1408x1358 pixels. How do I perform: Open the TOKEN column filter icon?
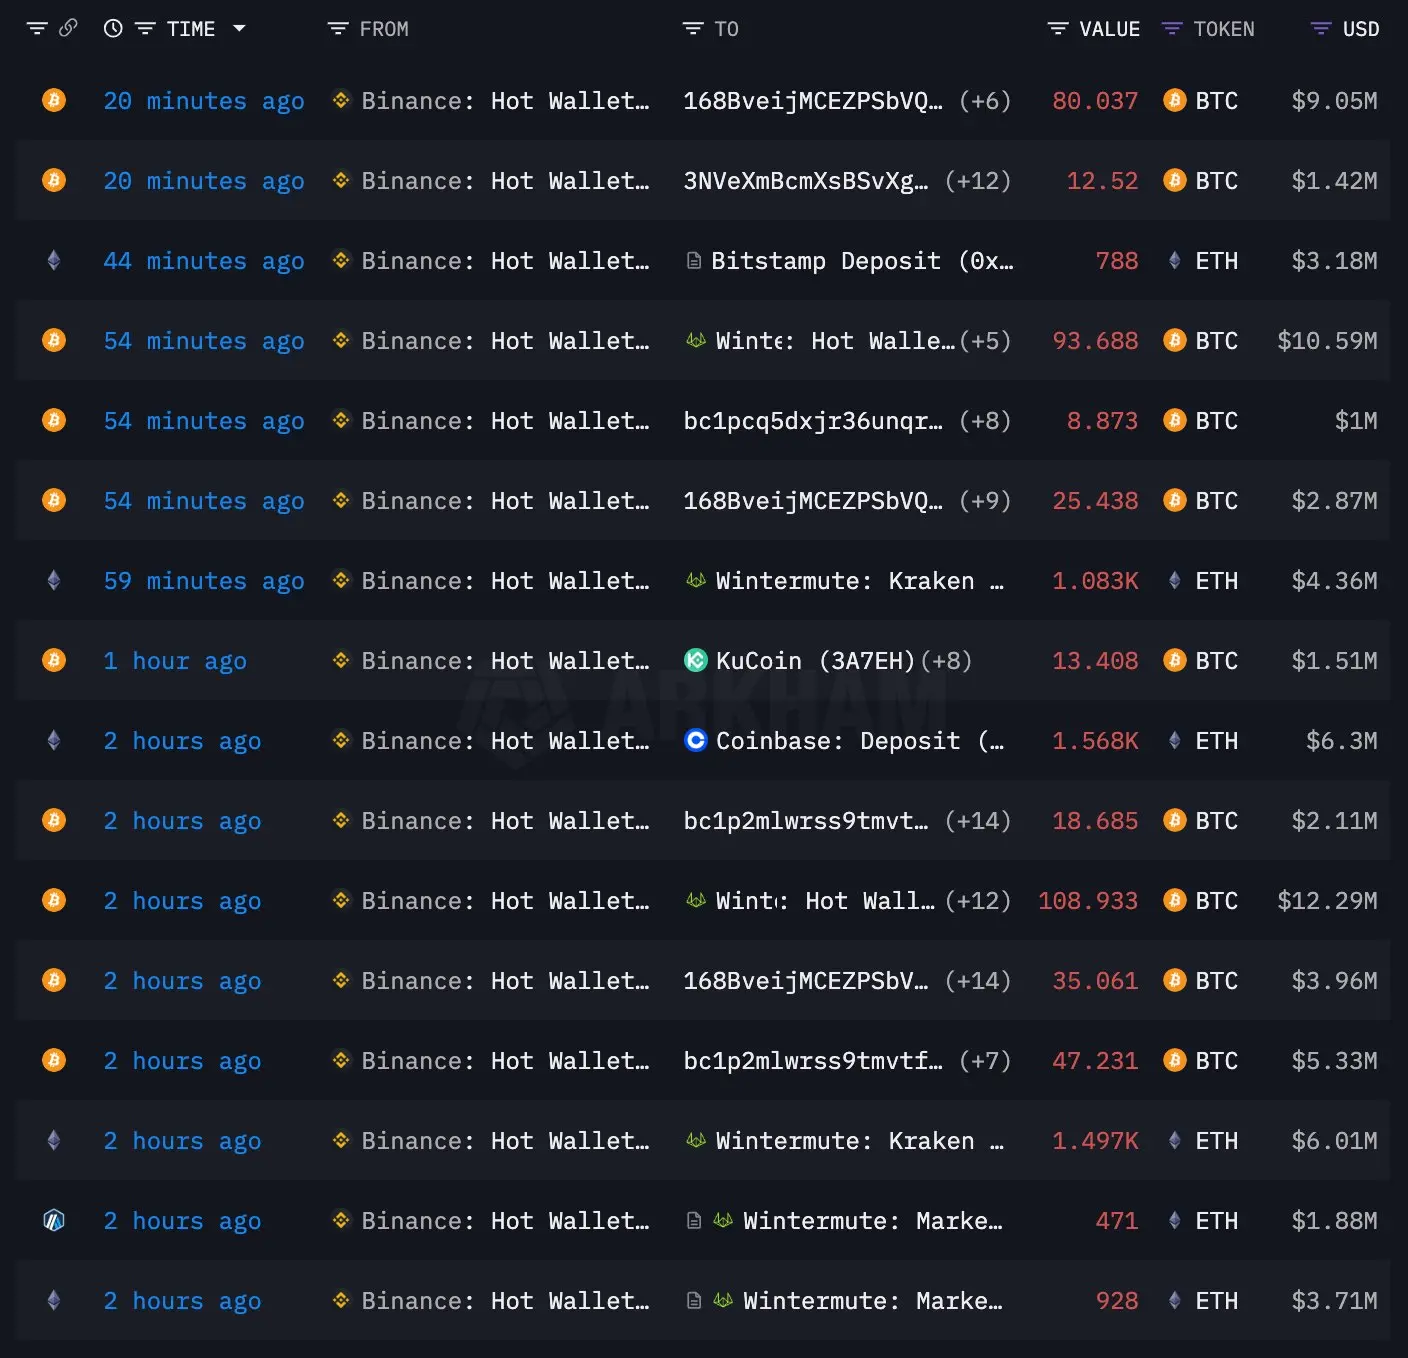pos(1172,29)
